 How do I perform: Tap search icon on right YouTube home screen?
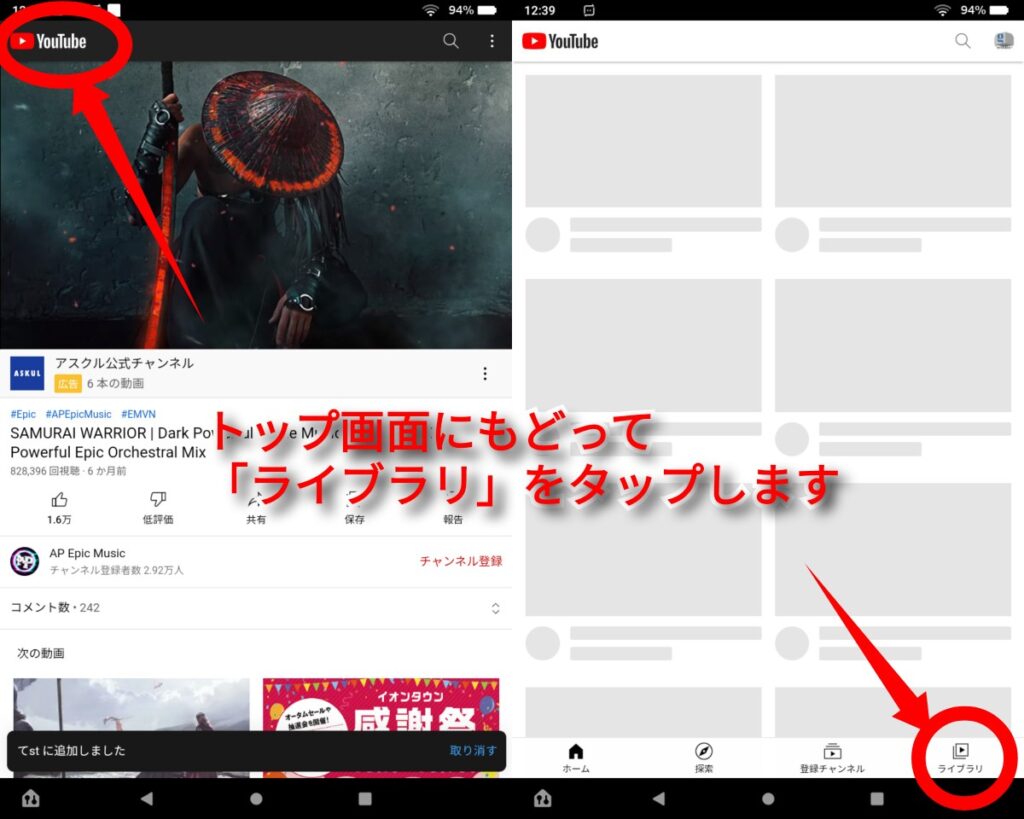[962, 41]
